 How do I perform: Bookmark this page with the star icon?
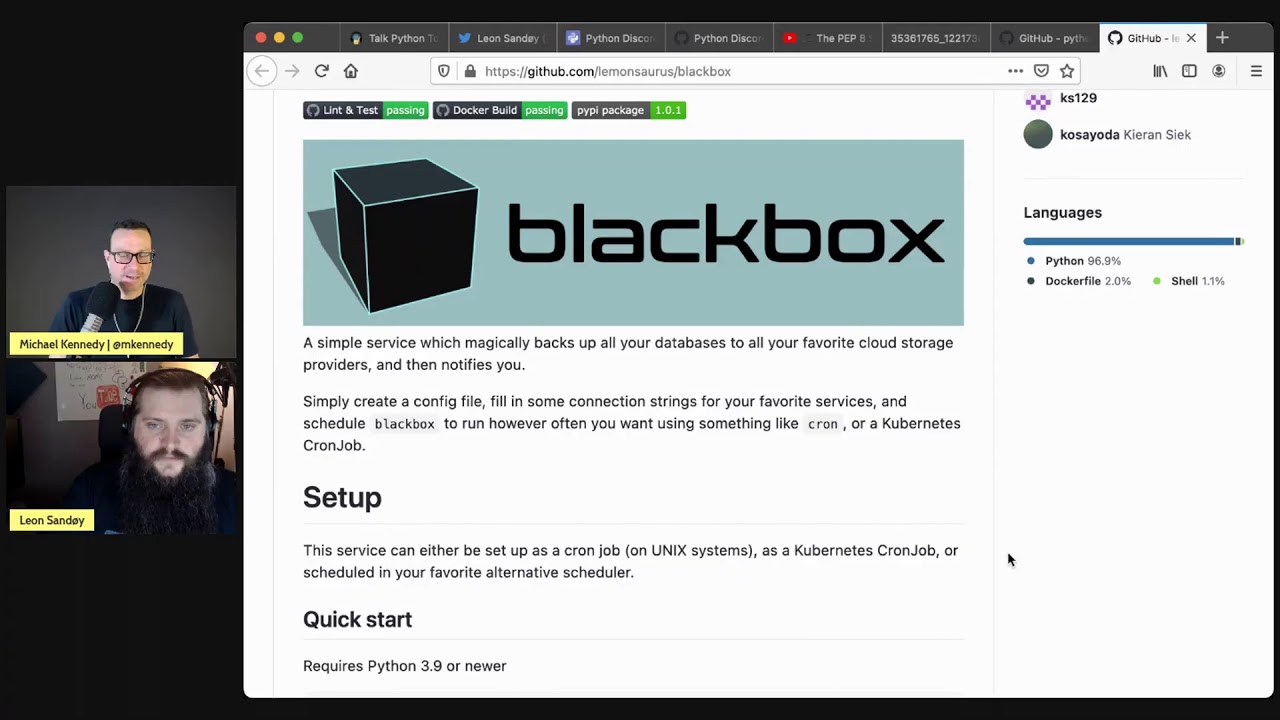pos(1067,71)
